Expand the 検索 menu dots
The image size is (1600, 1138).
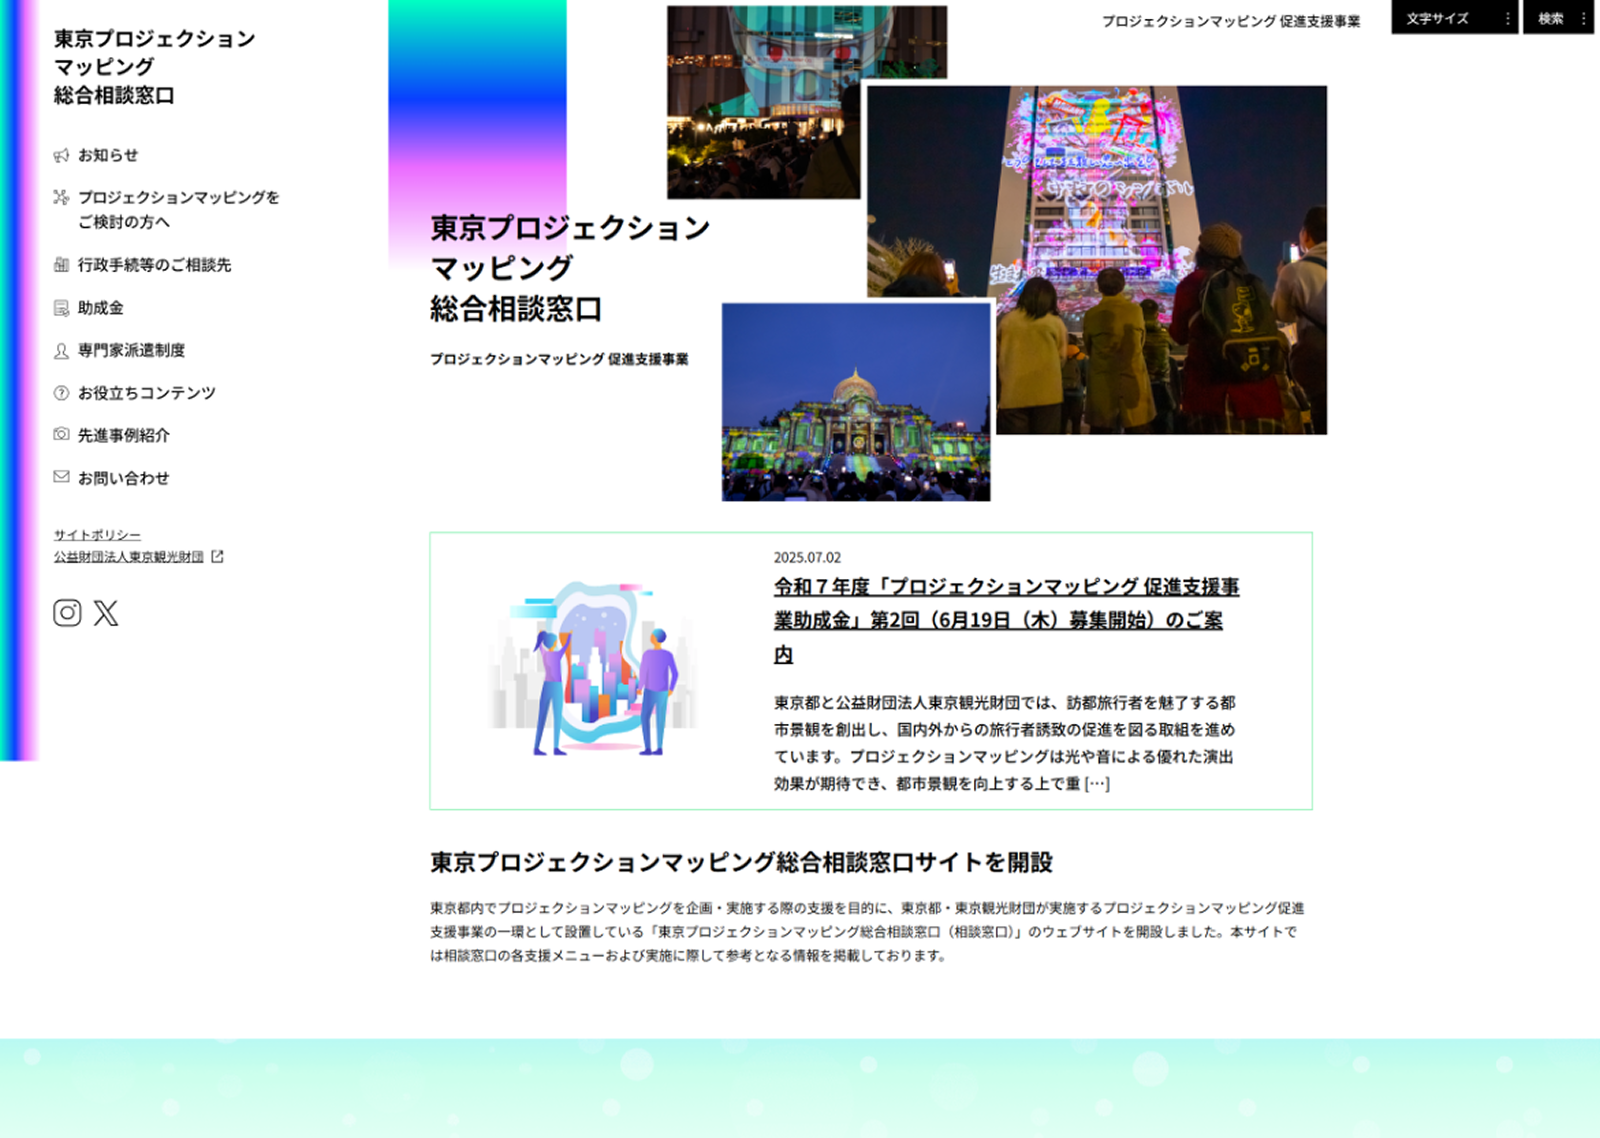[x=1583, y=19]
